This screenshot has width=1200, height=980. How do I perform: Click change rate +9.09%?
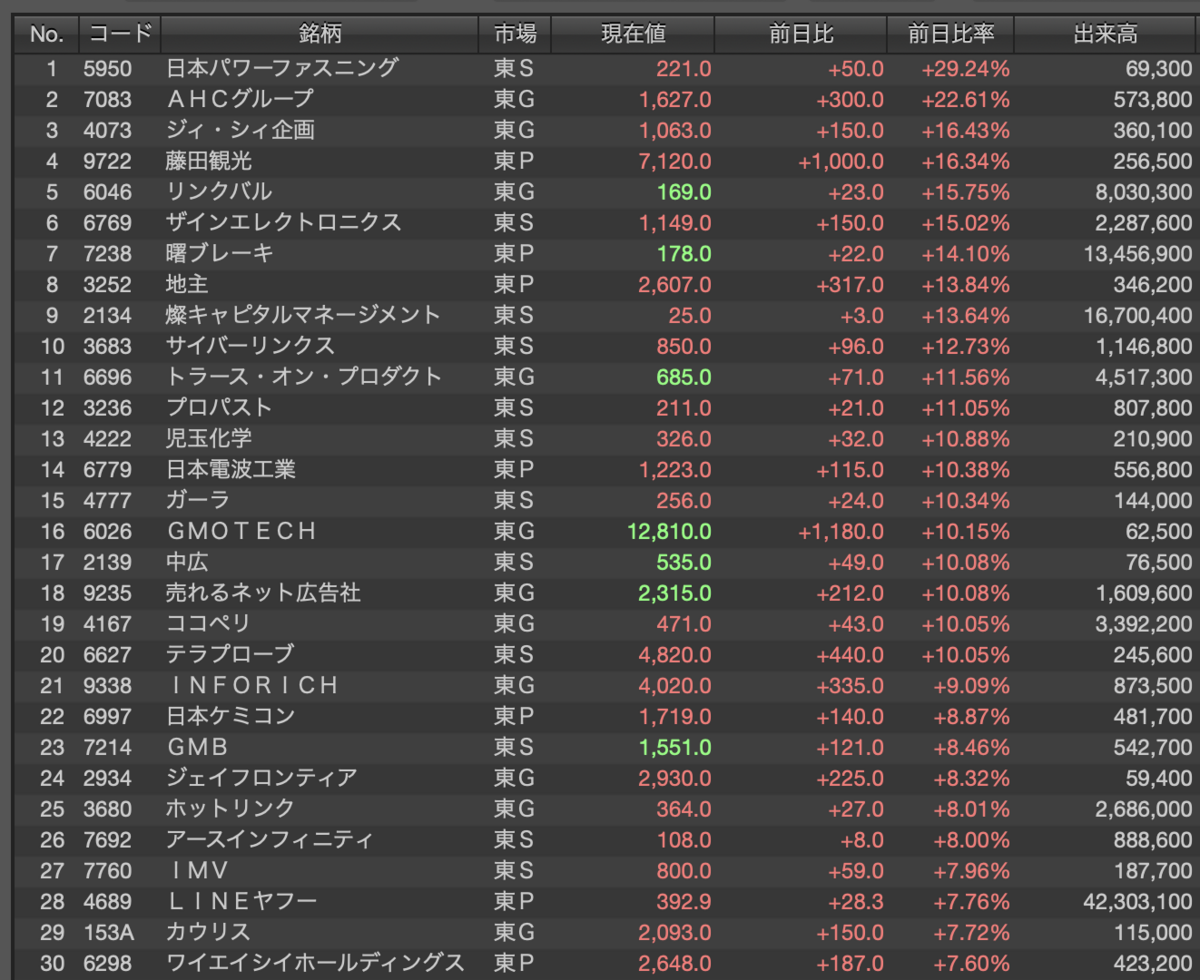(x=972, y=685)
